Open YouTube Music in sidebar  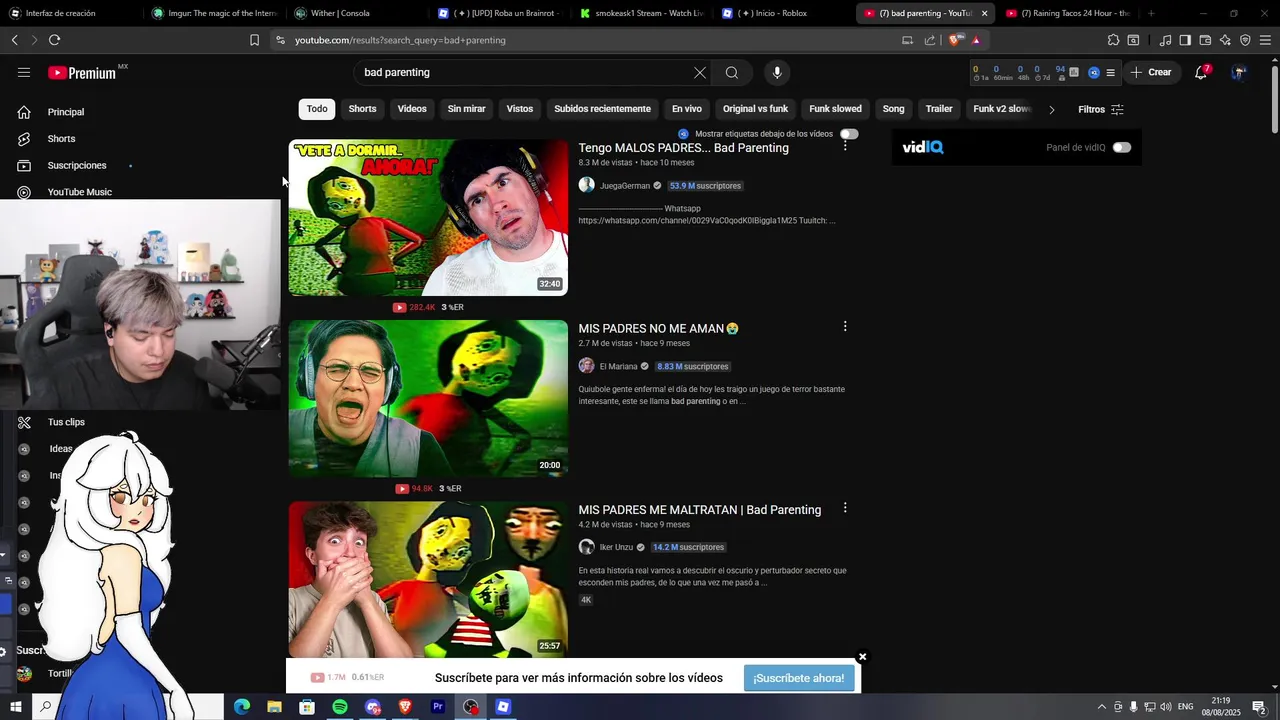79,192
